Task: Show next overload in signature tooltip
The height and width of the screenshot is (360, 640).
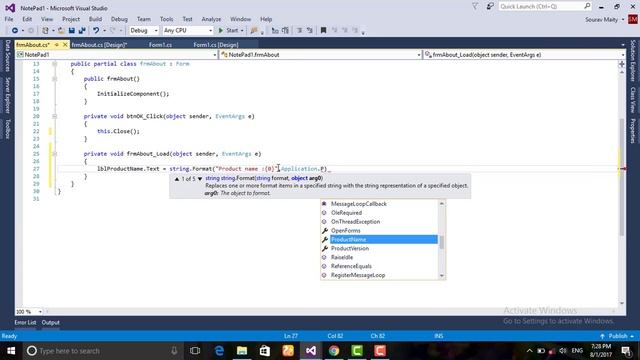Action: tap(200, 179)
